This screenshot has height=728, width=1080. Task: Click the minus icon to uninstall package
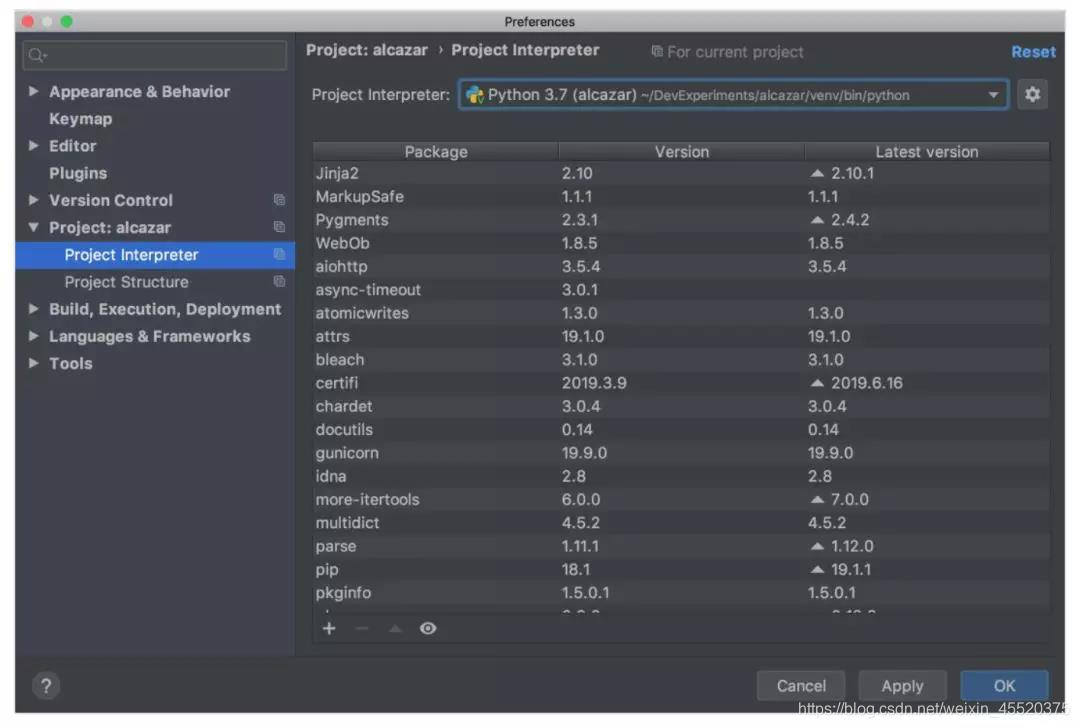coord(362,628)
